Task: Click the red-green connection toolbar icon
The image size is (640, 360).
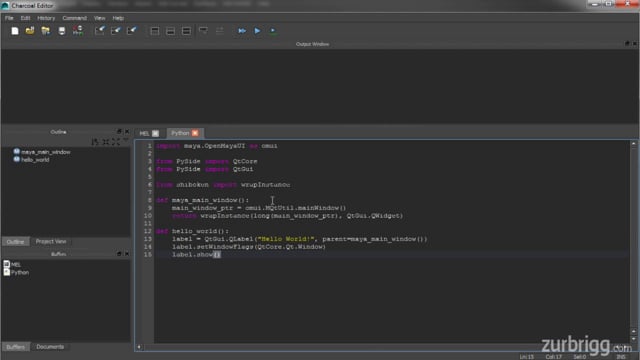Action: (x=78, y=31)
